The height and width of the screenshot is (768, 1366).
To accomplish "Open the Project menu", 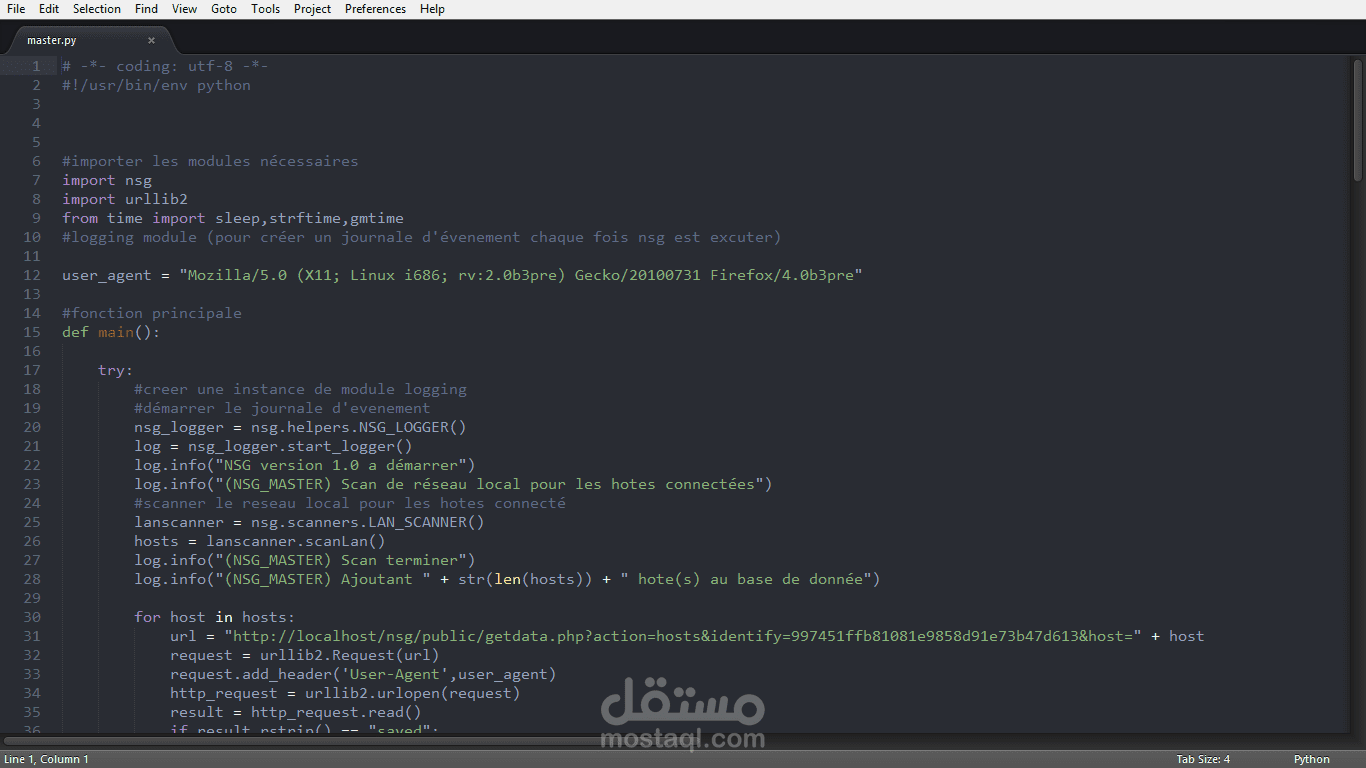I will click(312, 9).
